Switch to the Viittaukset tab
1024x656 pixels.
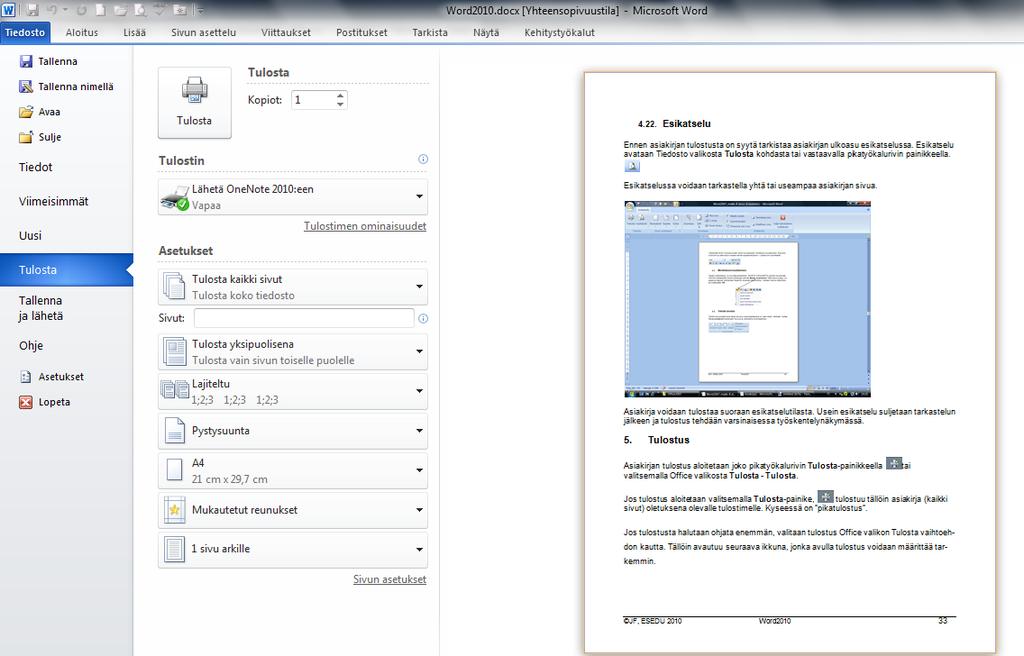[286, 32]
